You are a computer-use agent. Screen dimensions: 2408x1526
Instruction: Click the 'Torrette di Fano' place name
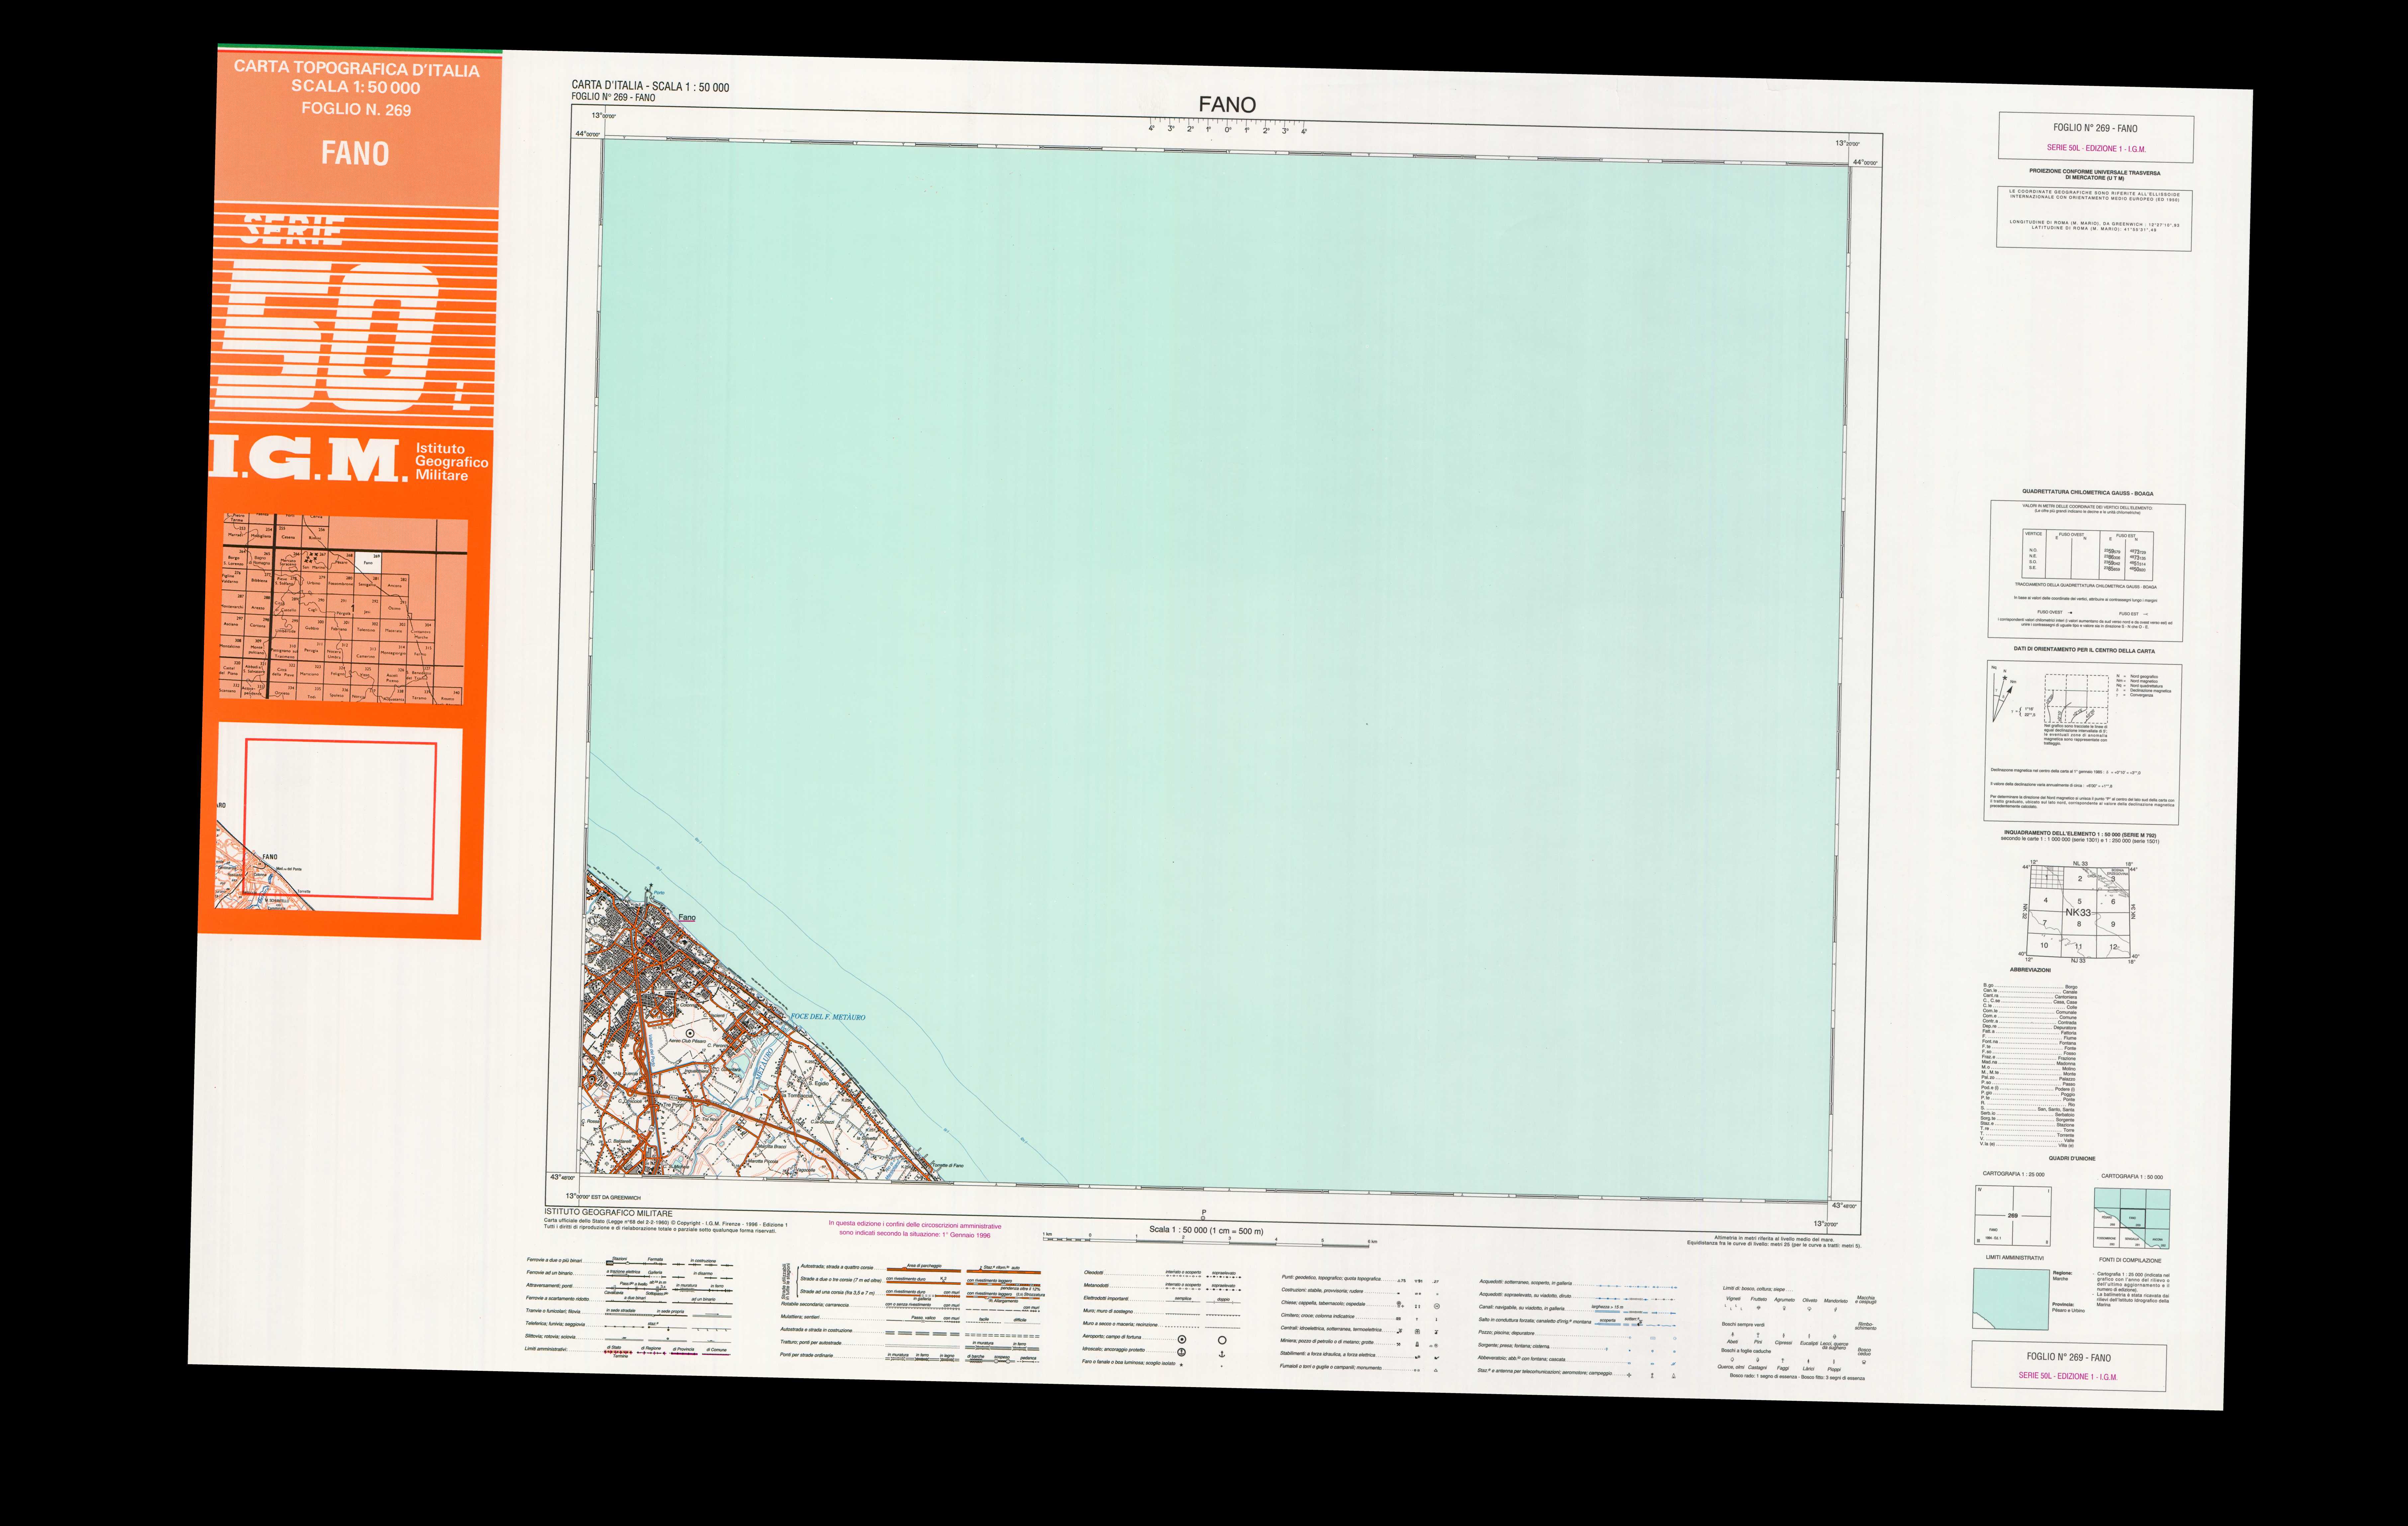pos(948,1166)
